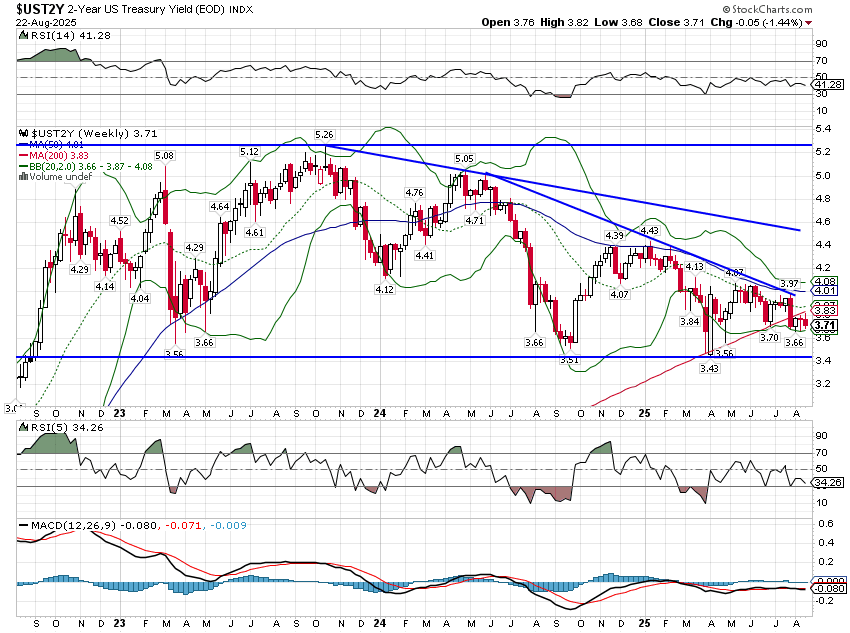Click the volume bars icon beside Volume undef

tap(23, 176)
